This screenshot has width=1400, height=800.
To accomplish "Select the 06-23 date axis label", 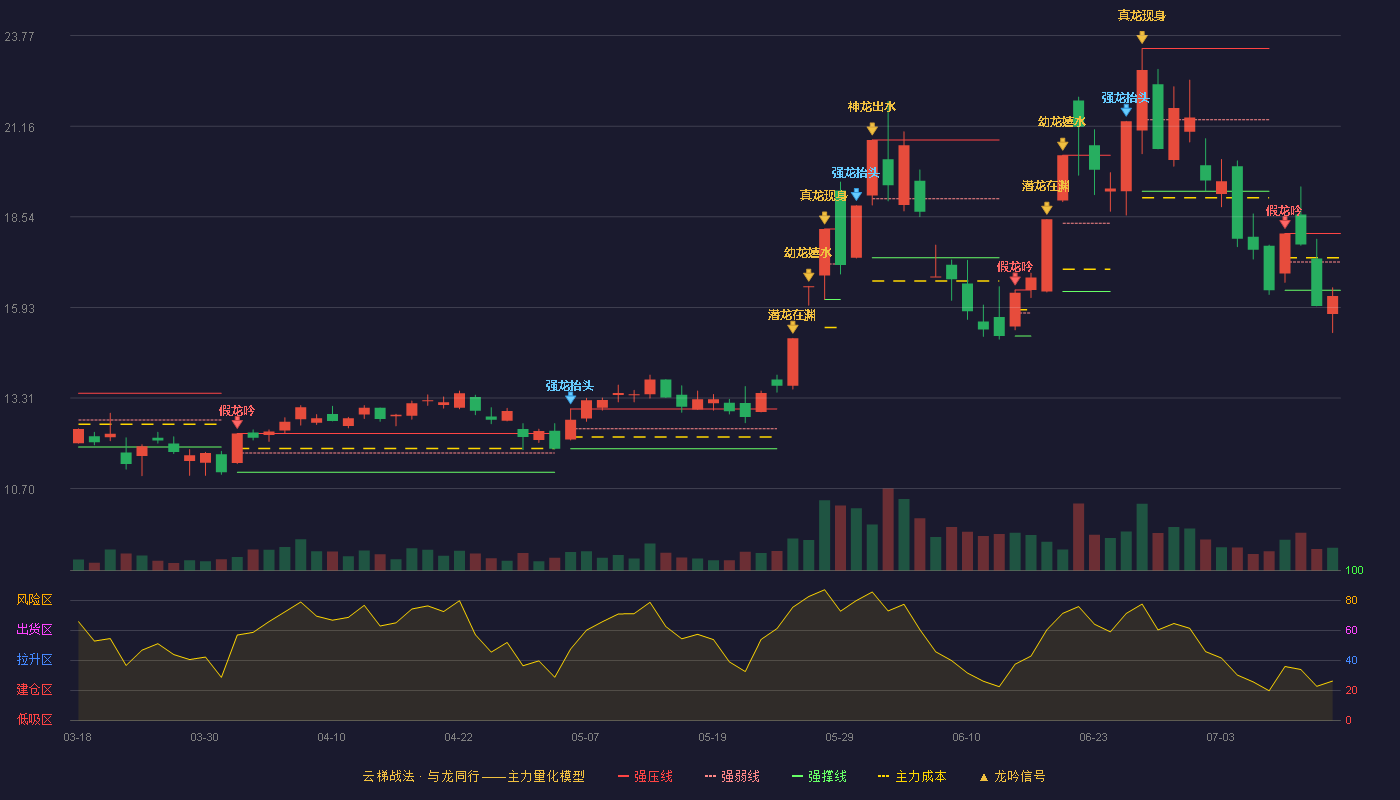I will pos(1093,737).
